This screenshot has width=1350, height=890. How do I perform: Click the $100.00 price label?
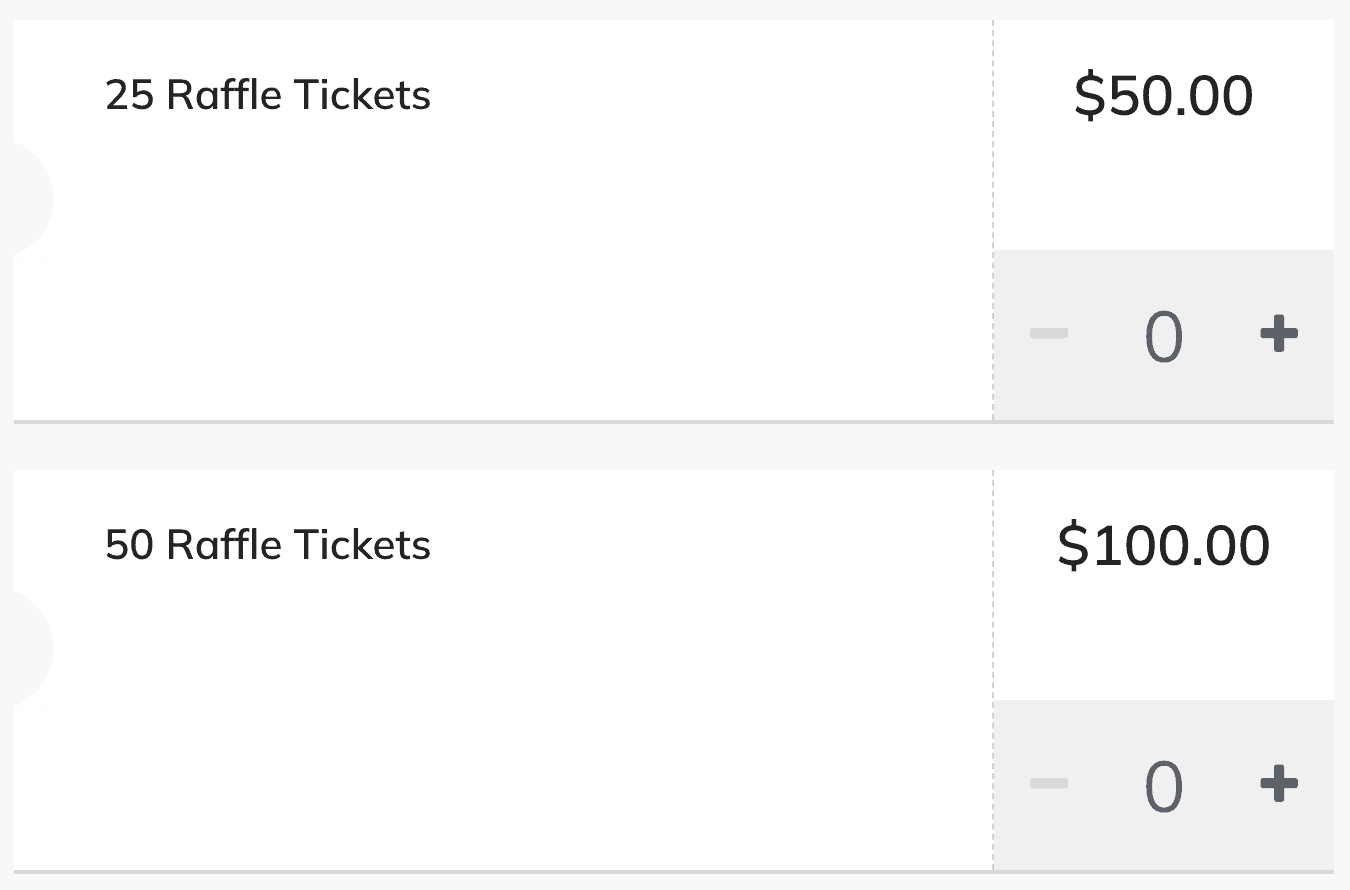[1163, 546]
